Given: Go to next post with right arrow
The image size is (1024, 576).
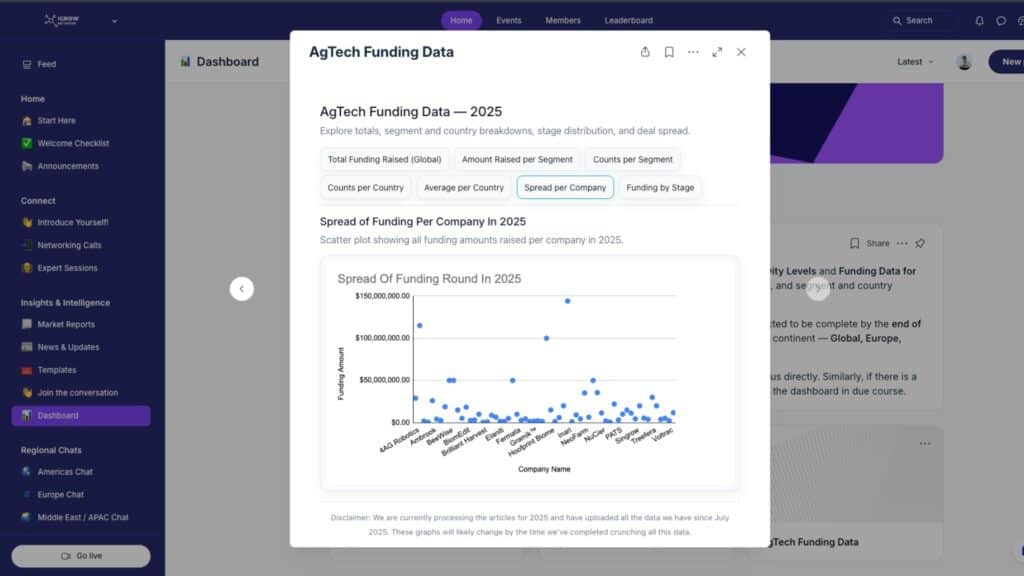Looking at the screenshot, I should [818, 289].
